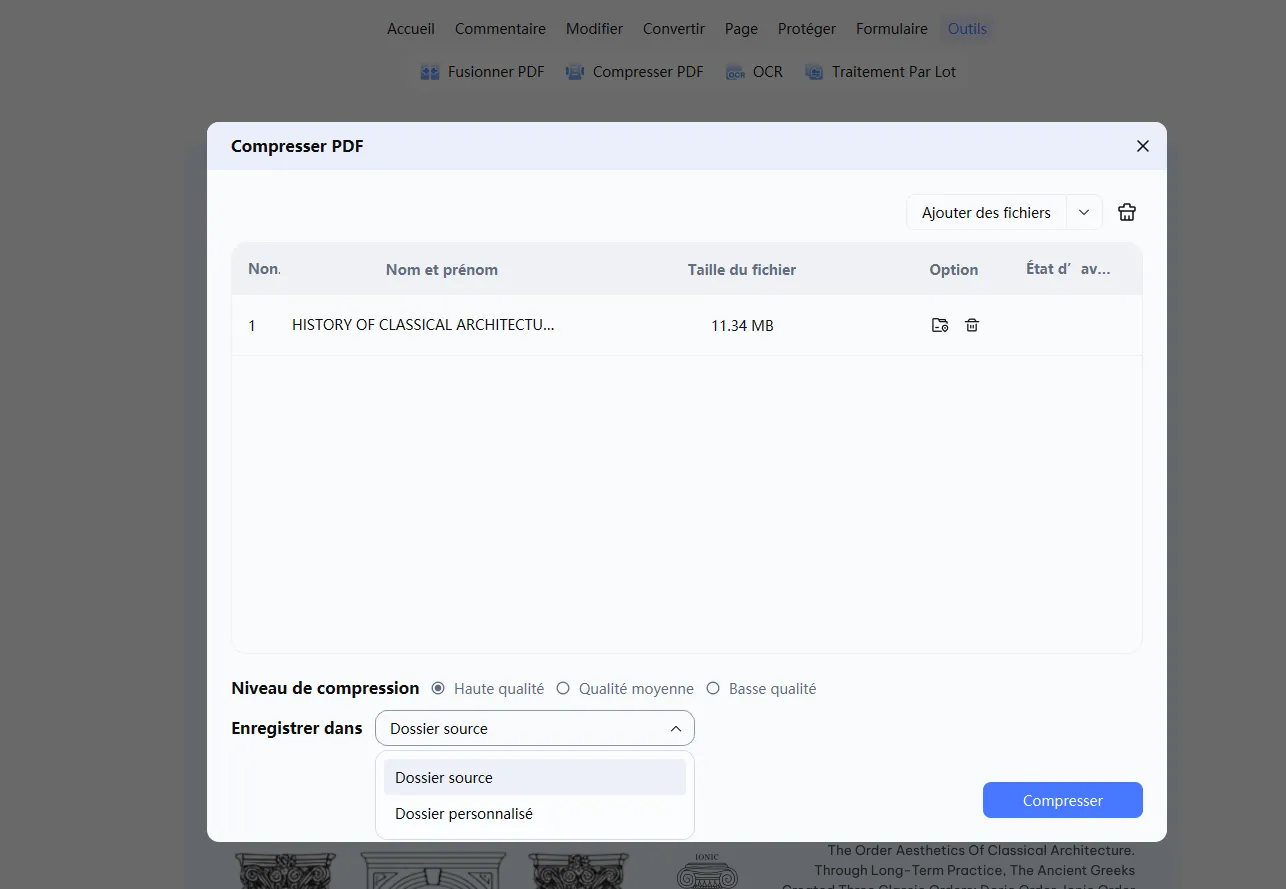Choose Dossier source from dropdown list
Screen dimensions: 1286x889
[535, 777]
